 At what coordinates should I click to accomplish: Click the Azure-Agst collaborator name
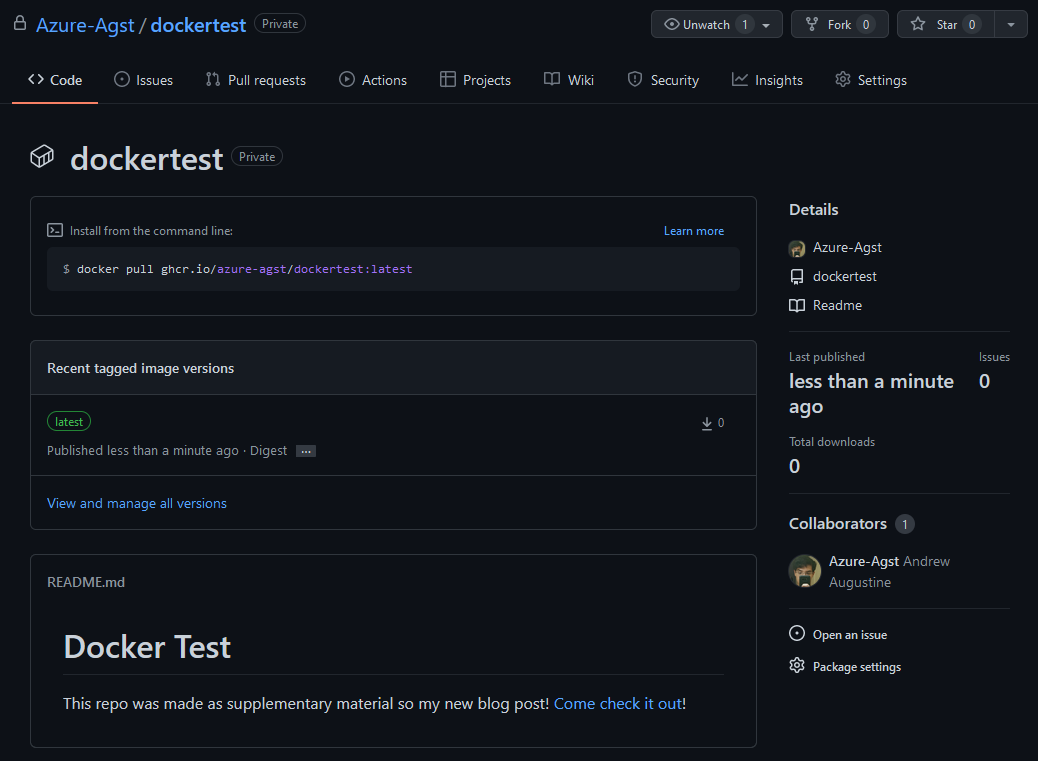click(864, 561)
